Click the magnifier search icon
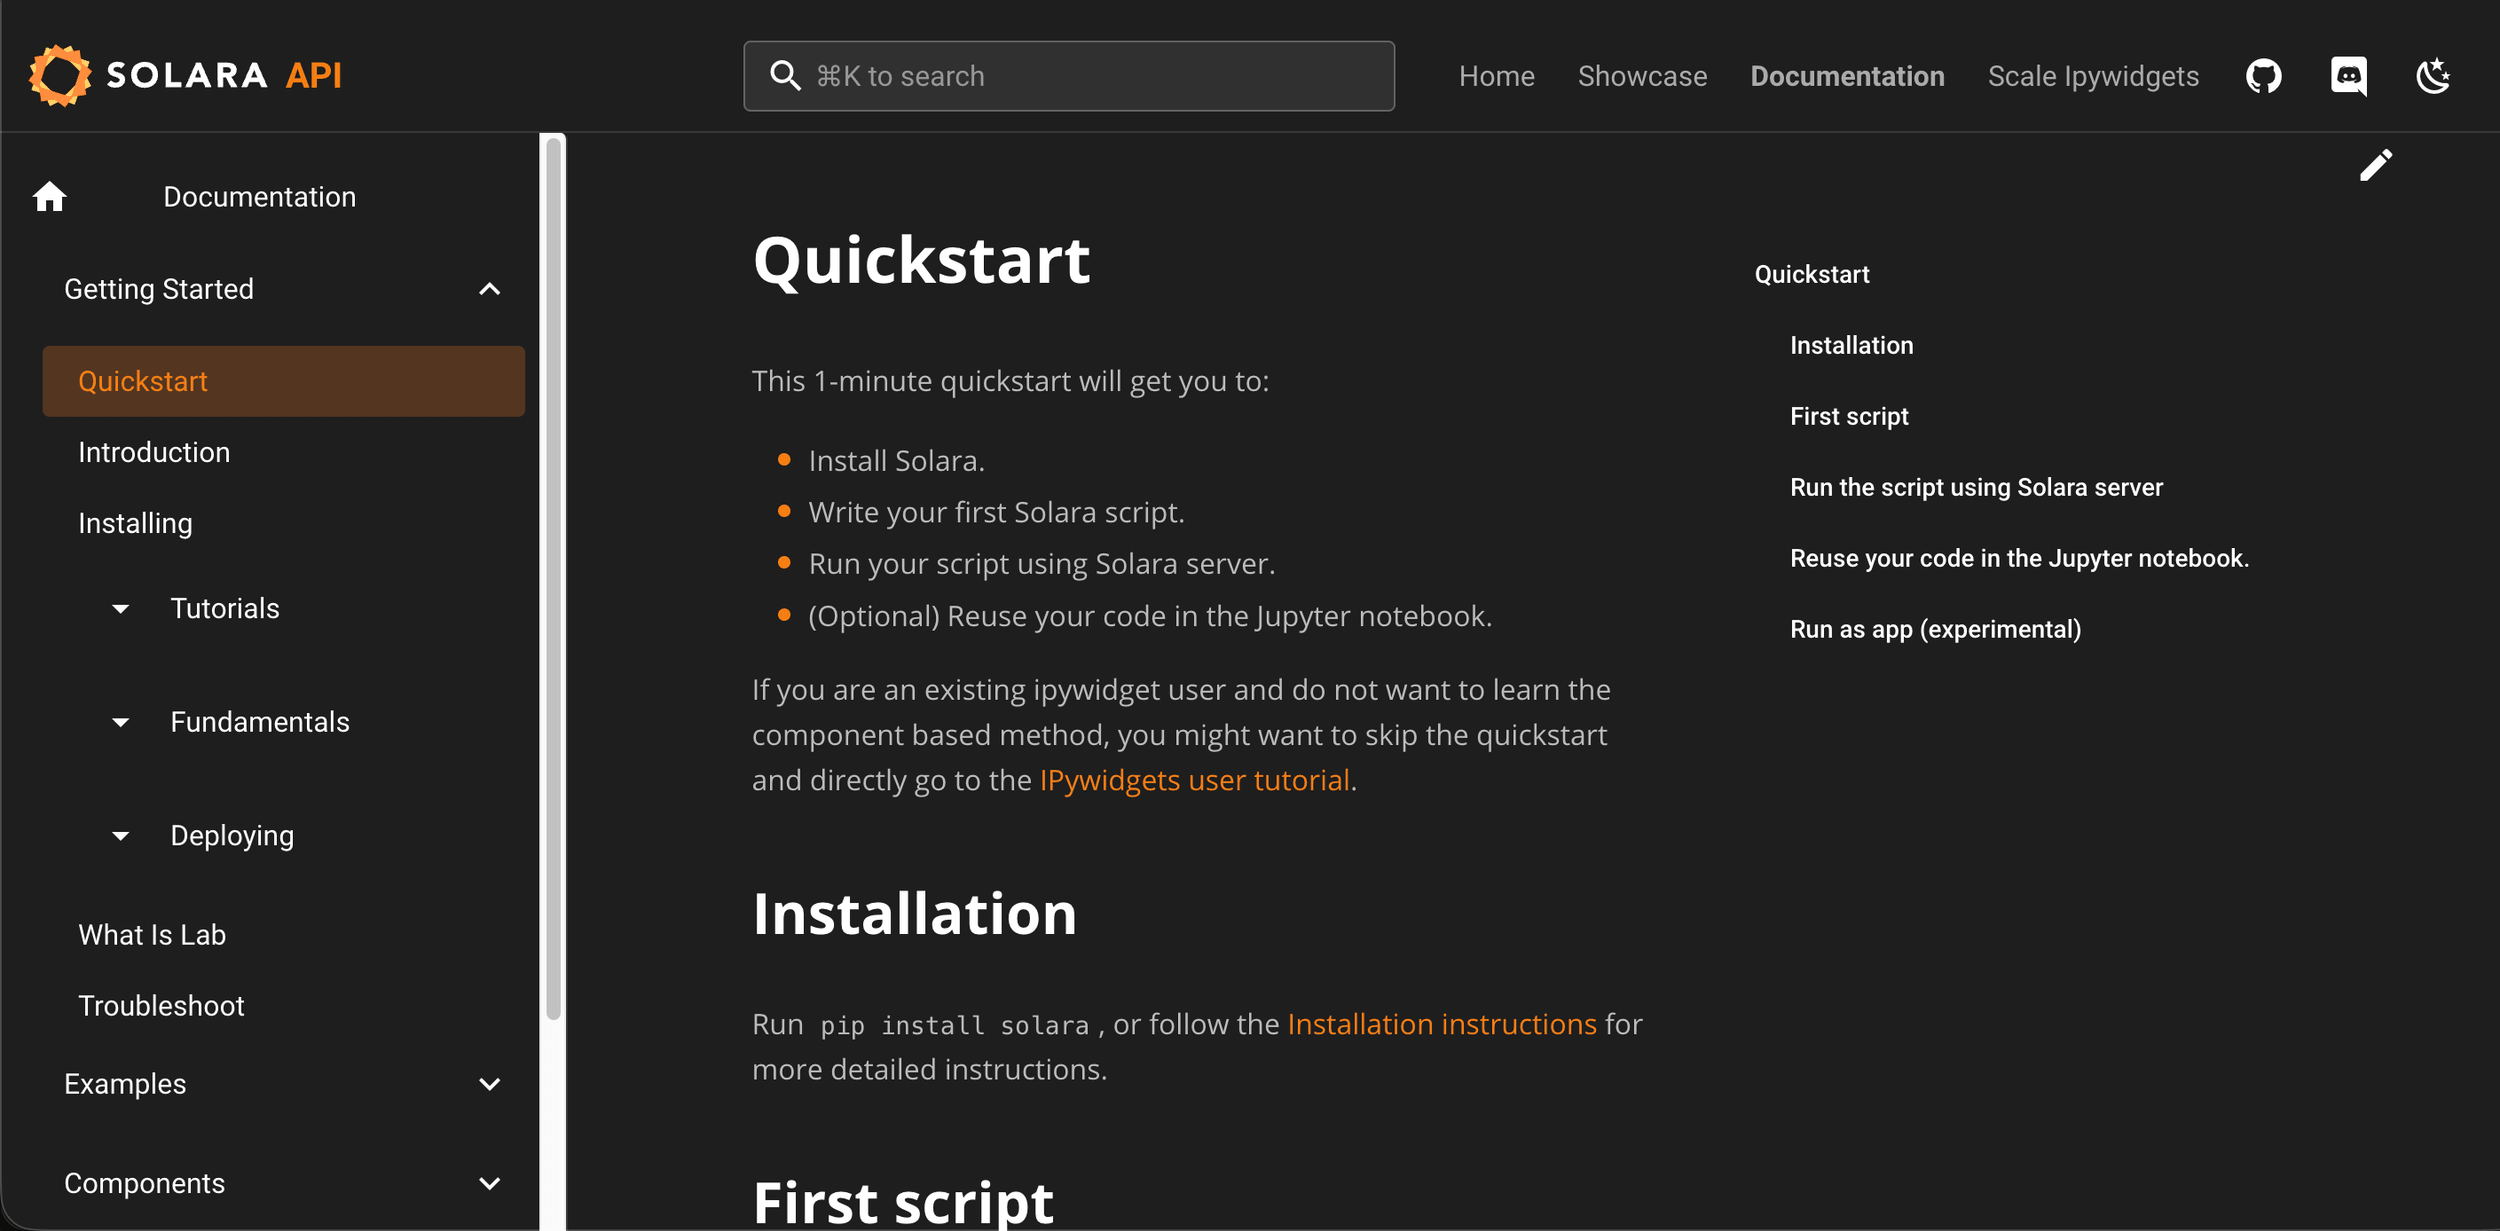Screen dimensions: 2500x1231 (785, 76)
